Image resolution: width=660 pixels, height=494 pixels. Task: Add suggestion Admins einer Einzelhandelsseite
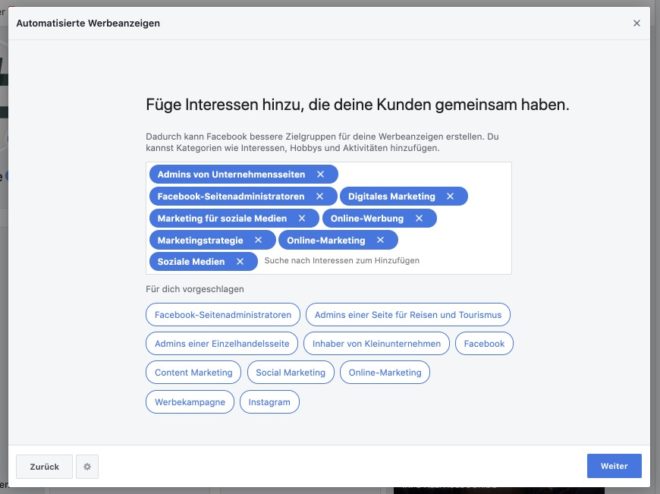click(222, 343)
